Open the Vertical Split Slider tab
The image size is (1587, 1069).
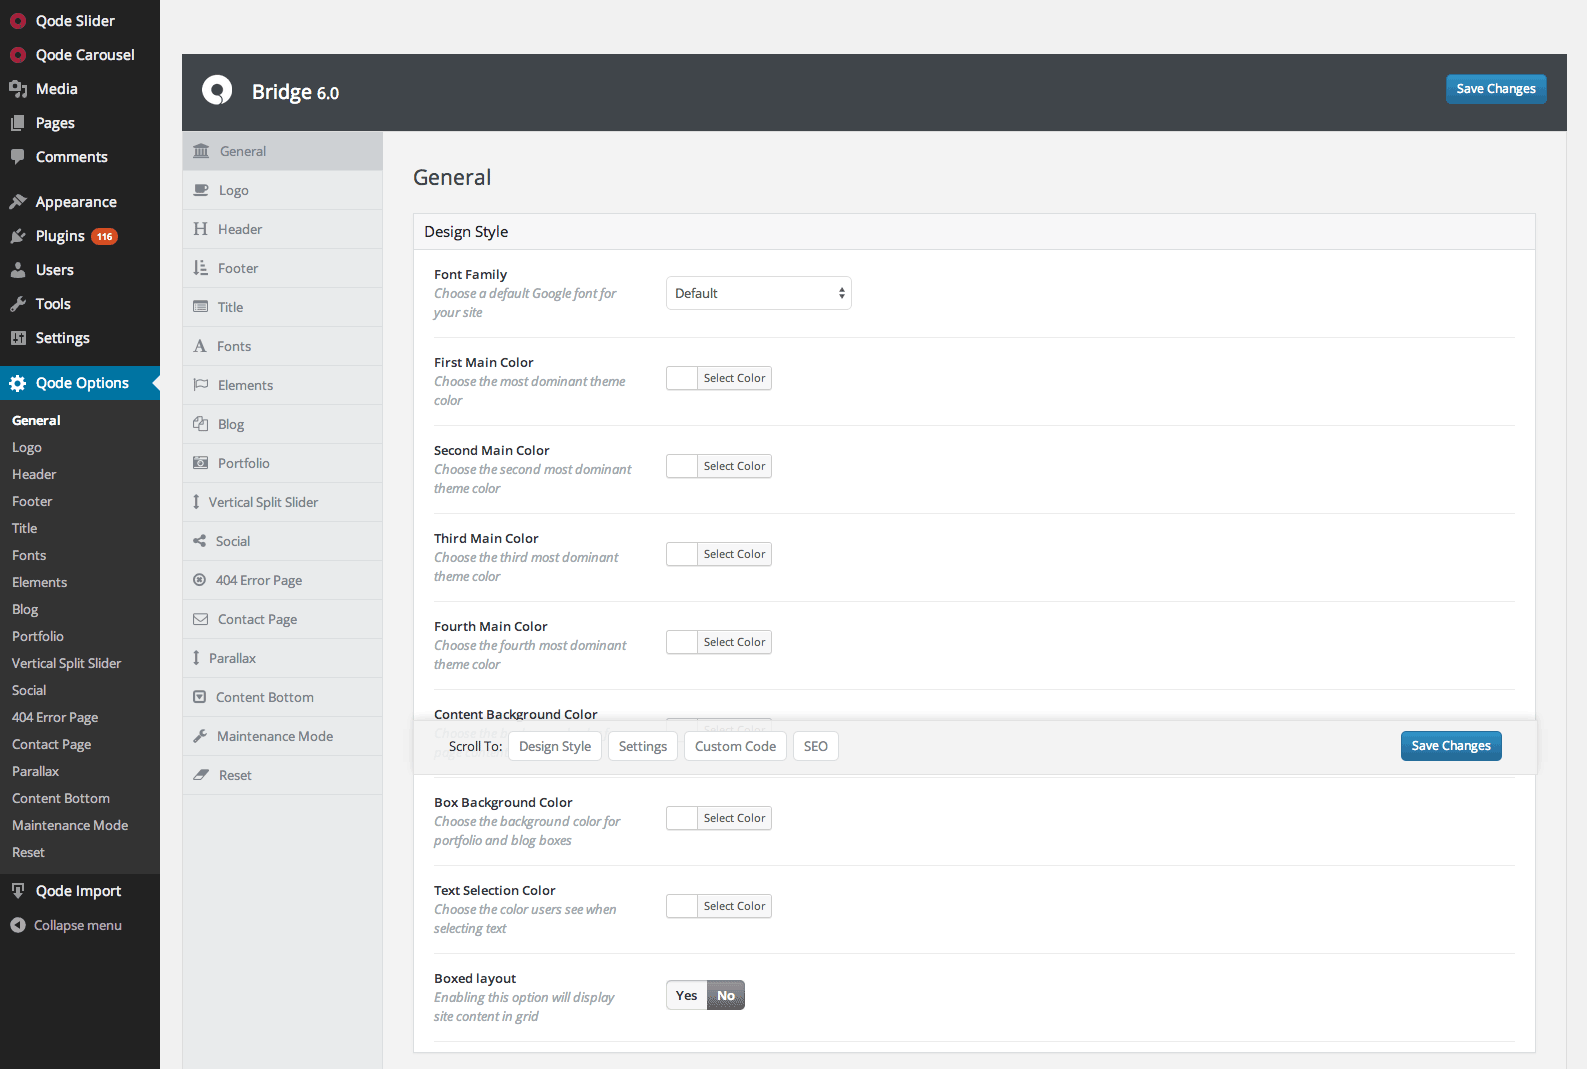pyautogui.click(x=282, y=502)
